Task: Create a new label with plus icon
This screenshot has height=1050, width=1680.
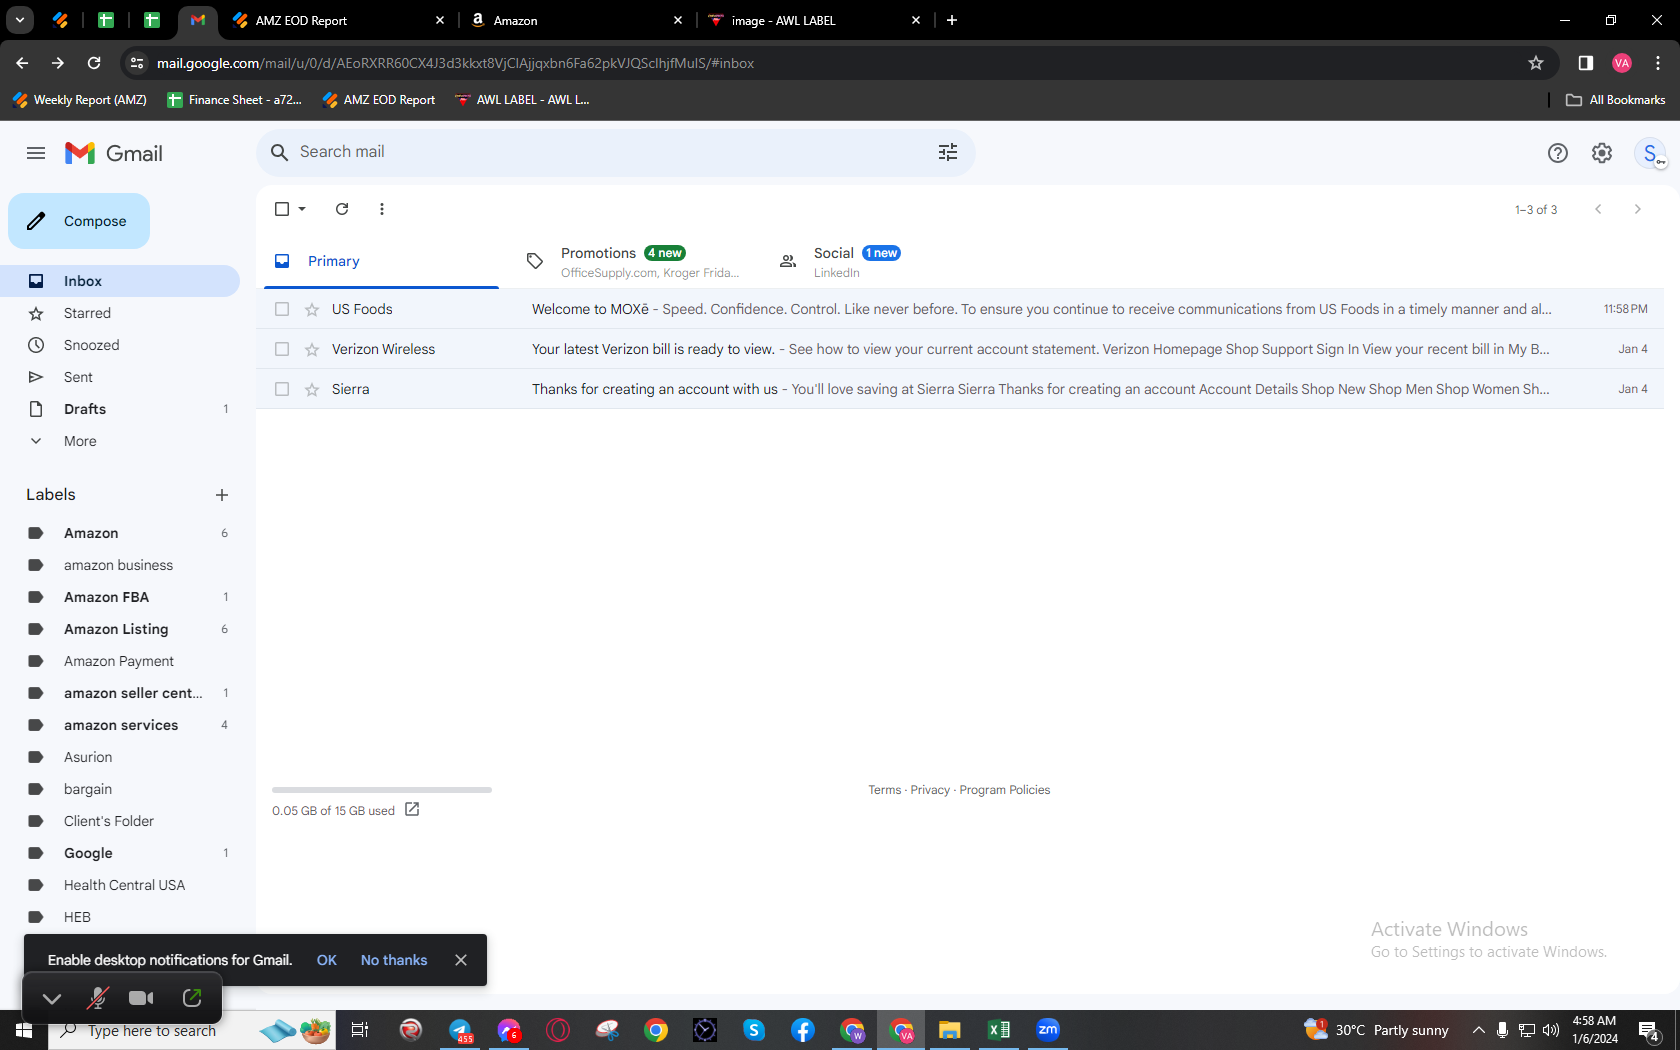Action: pyautogui.click(x=222, y=495)
